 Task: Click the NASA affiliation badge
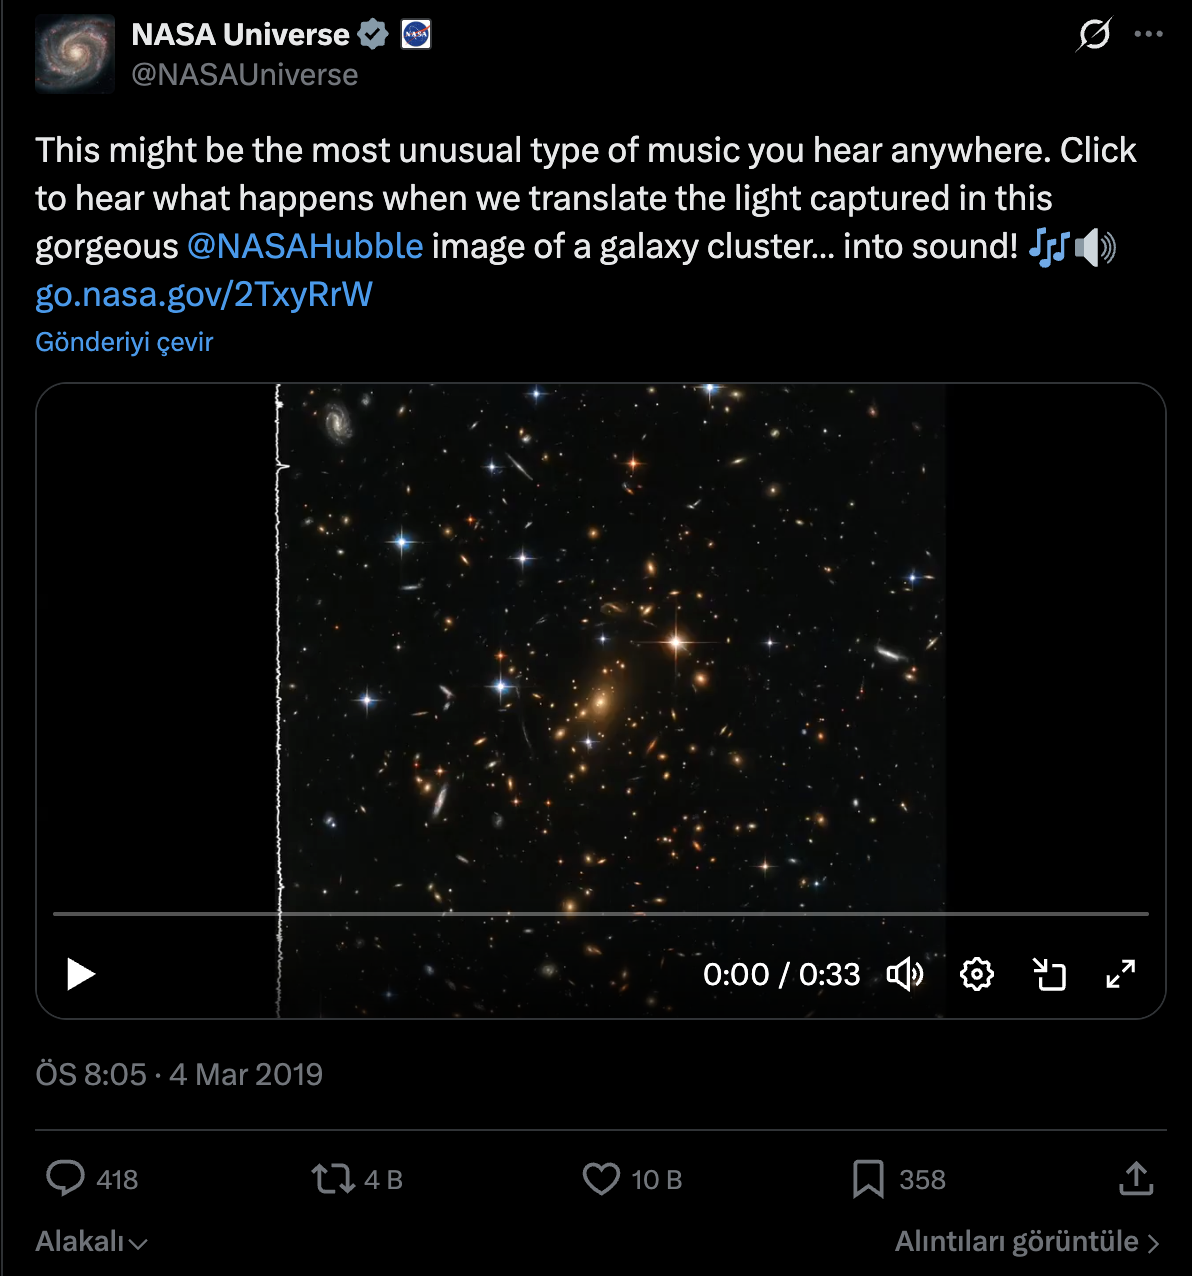click(415, 35)
